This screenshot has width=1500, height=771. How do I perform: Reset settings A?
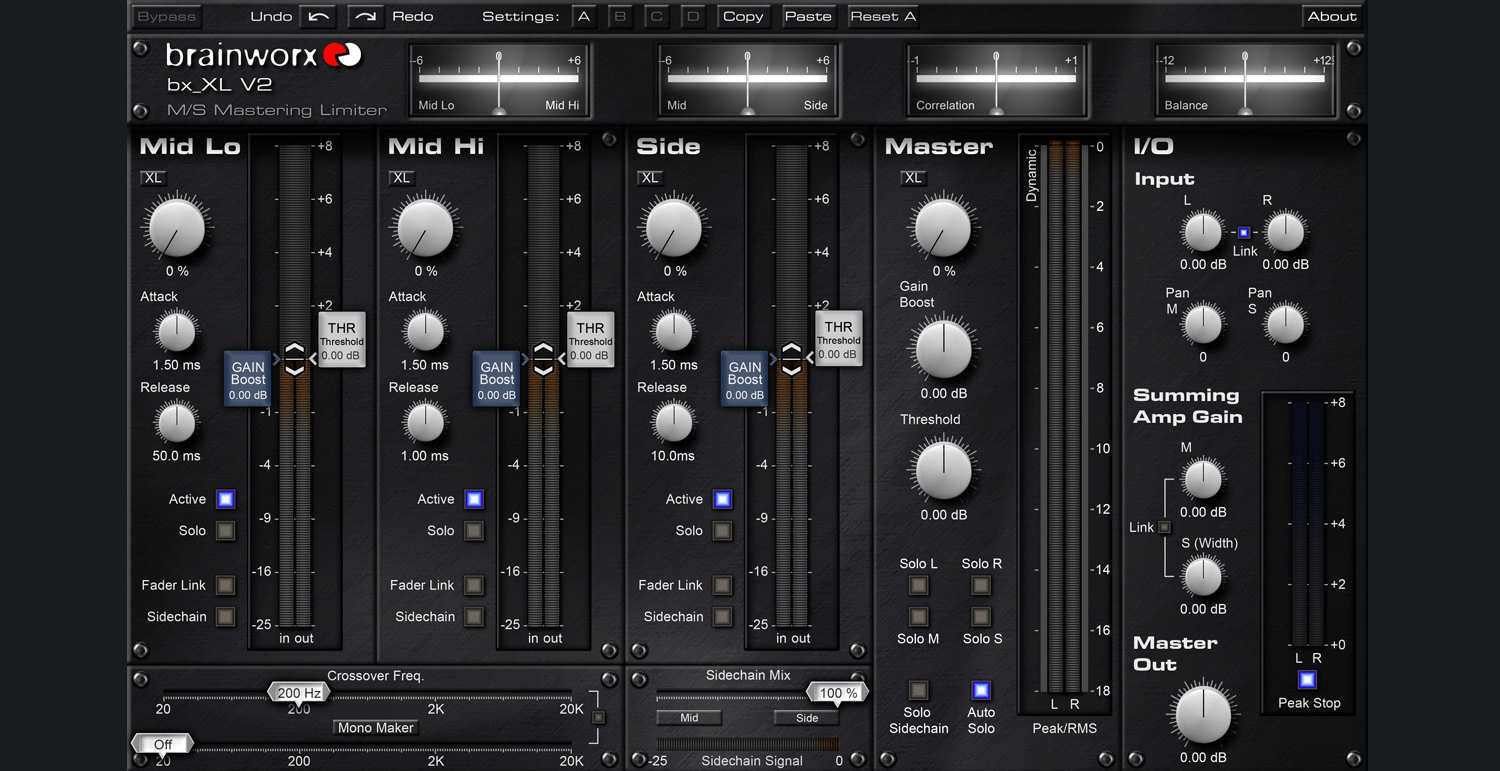[883, 16]
